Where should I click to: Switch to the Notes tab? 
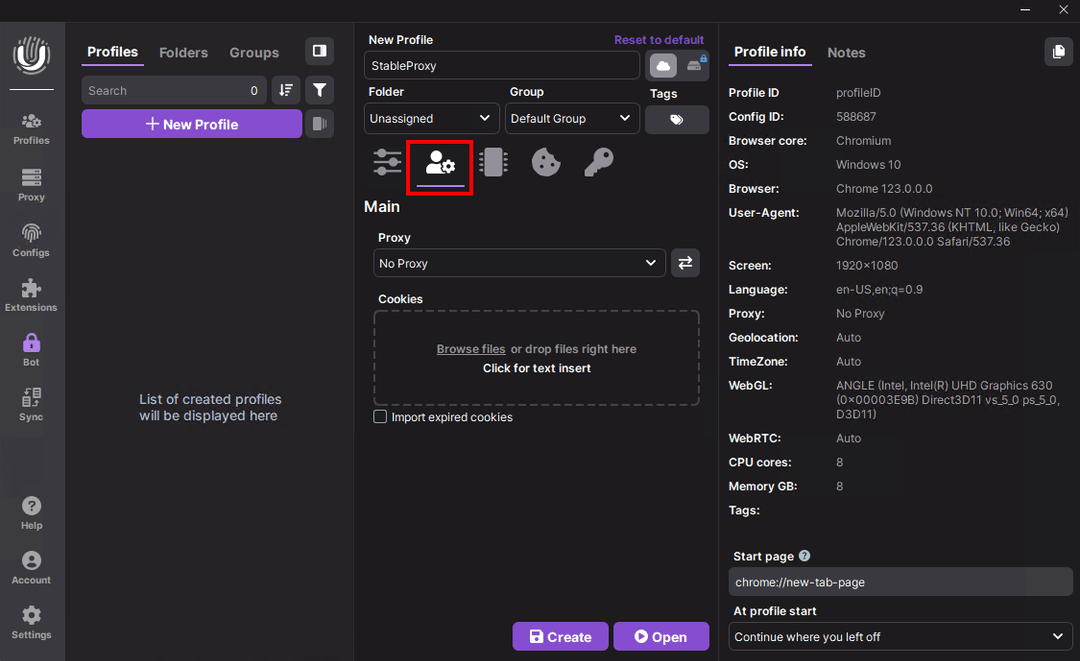(x=846, y=52)
